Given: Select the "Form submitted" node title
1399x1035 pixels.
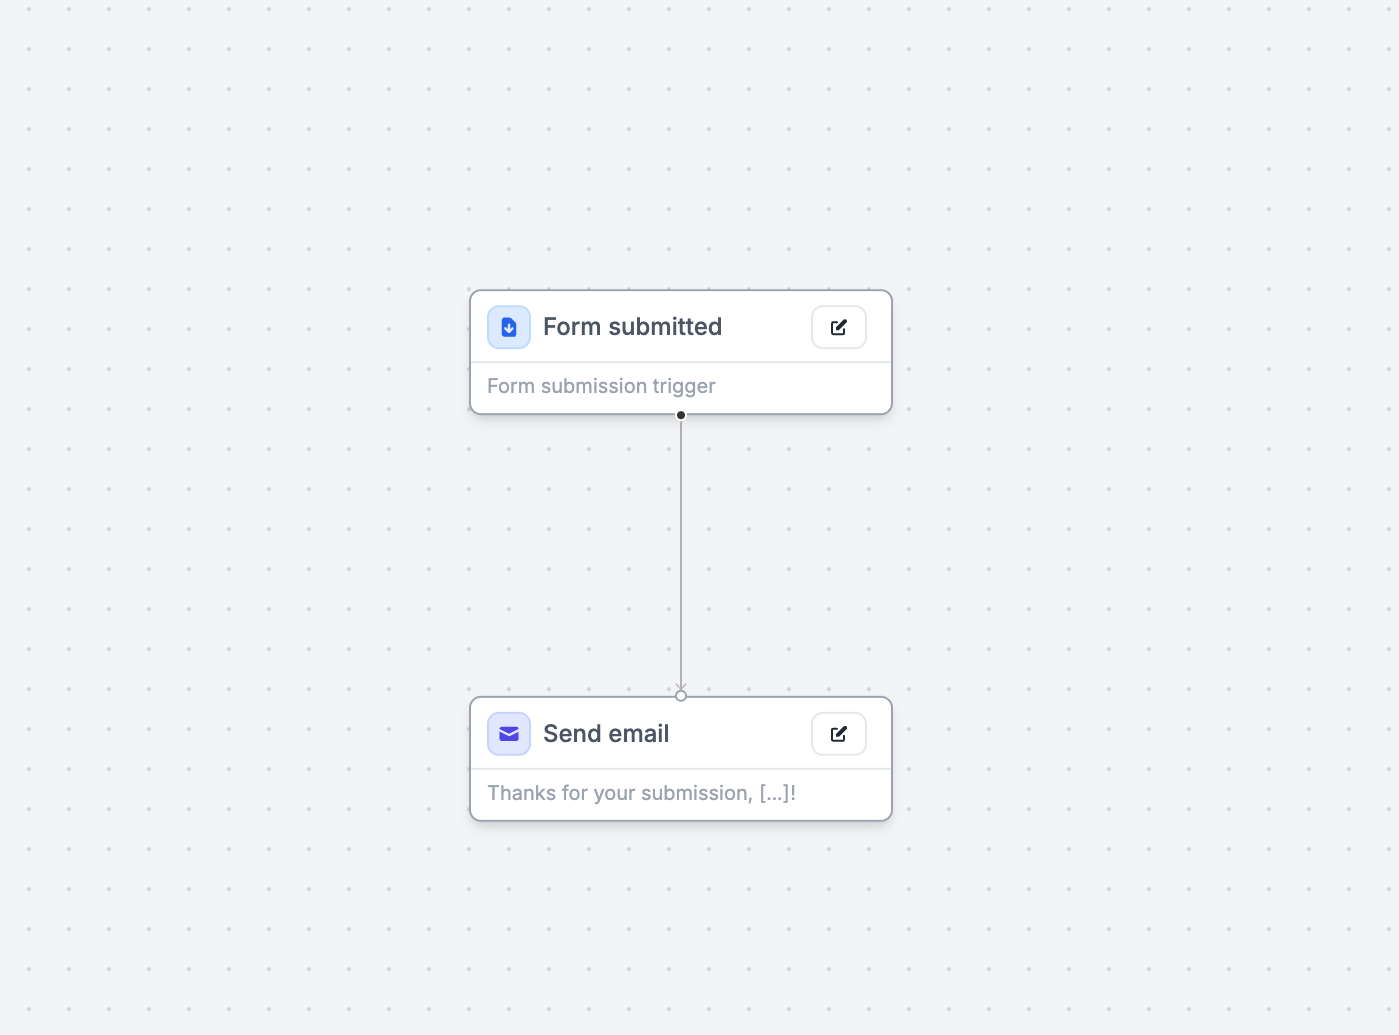Looking at the screenshot, I should click(x=632, y=327).
